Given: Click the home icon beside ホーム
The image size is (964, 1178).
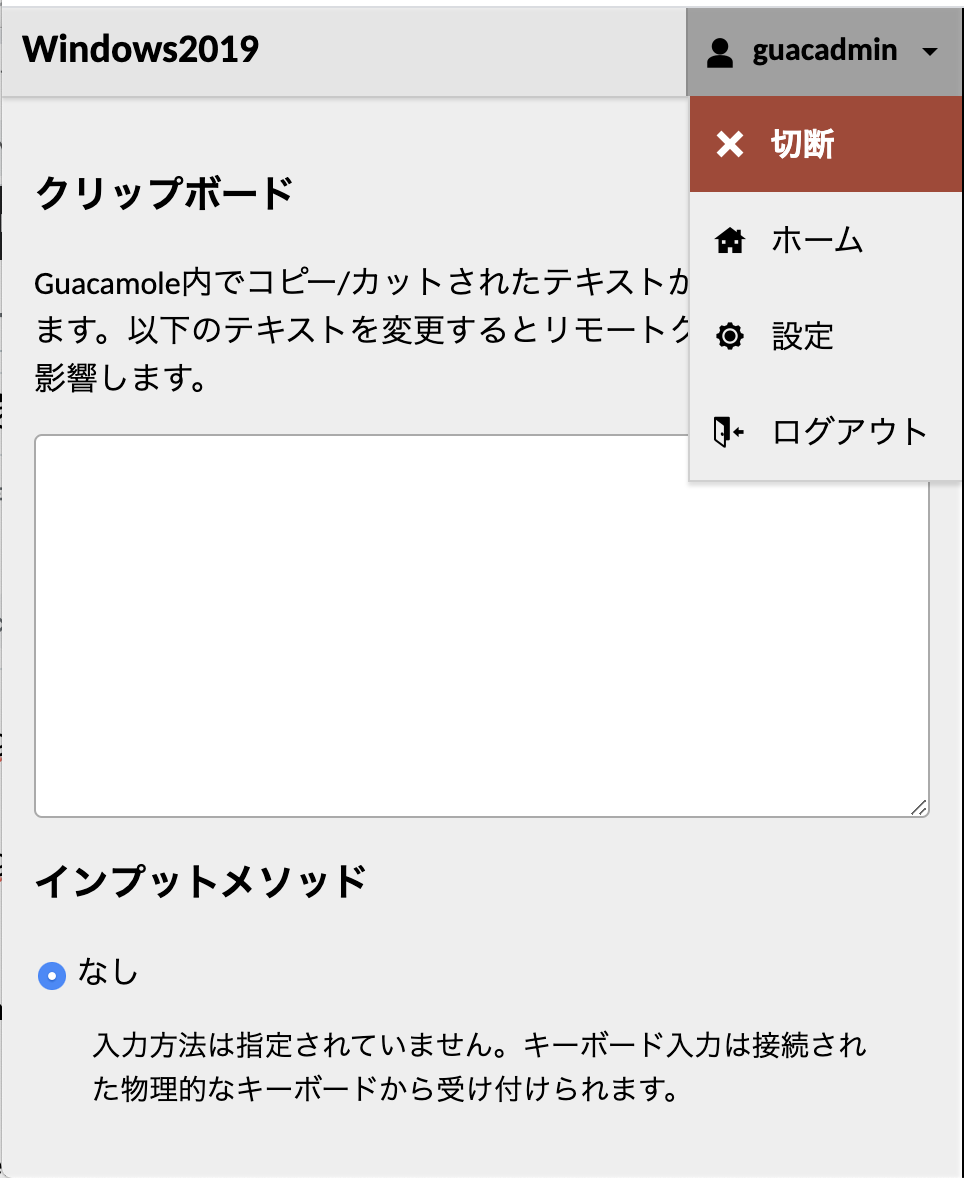Looking at the screenshot, I should [730, 240].
